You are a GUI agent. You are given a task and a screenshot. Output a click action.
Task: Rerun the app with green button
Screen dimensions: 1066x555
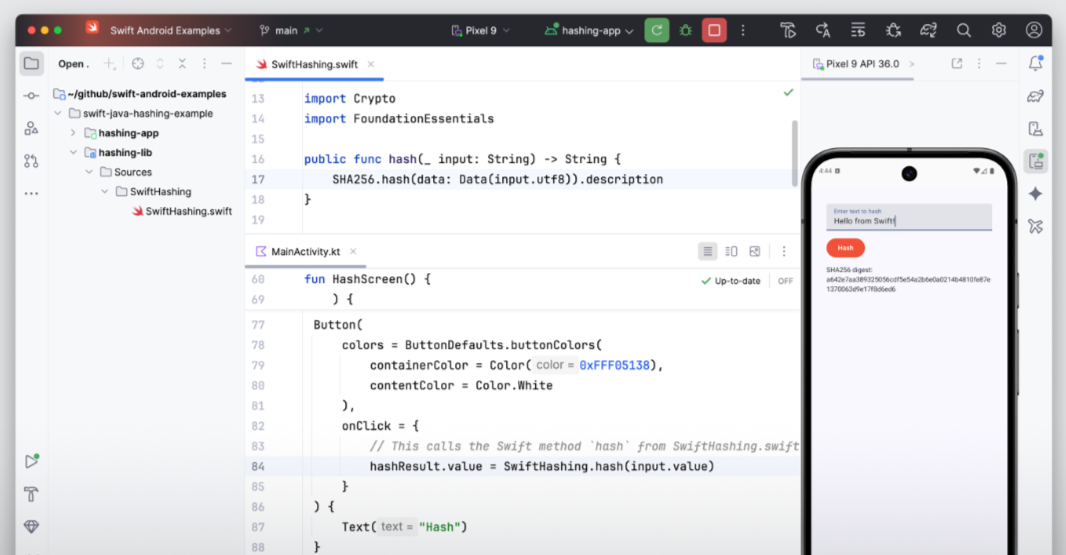[x=656, y=30]
